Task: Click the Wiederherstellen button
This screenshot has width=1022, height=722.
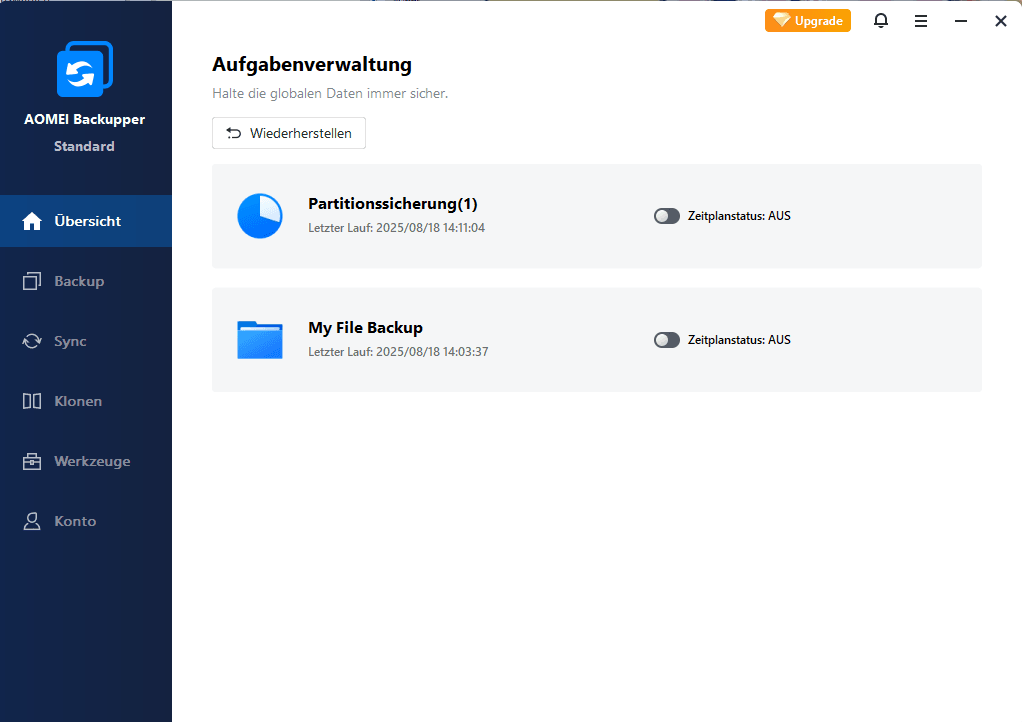Action: [289, 133]
